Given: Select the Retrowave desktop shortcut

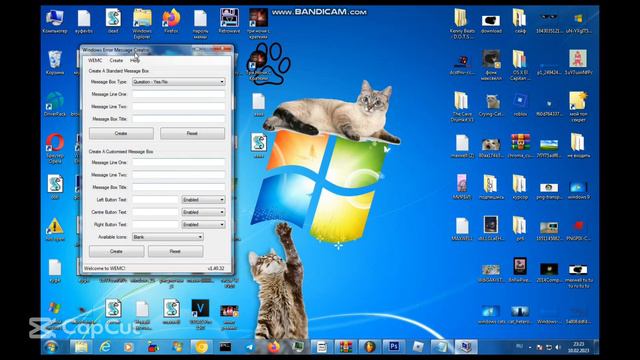Looking at the screenshot, I should pyautogui.click(x=229, y=22).
